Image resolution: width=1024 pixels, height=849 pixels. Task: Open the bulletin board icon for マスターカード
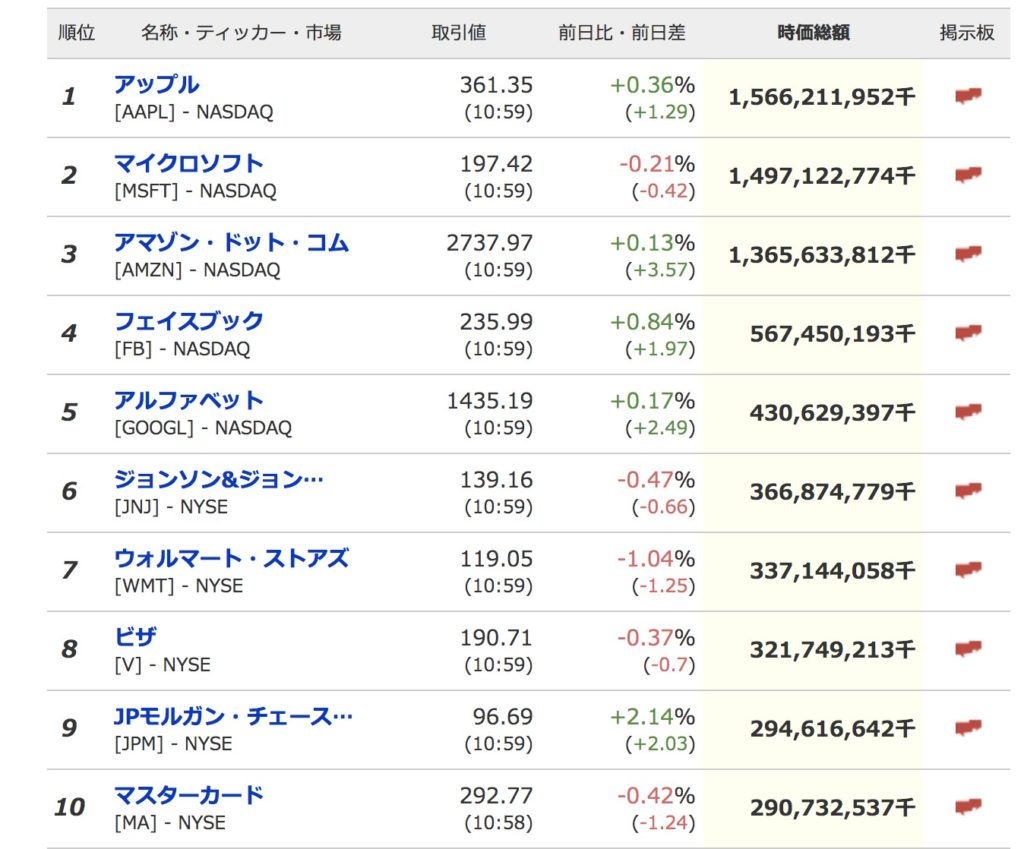968,807
